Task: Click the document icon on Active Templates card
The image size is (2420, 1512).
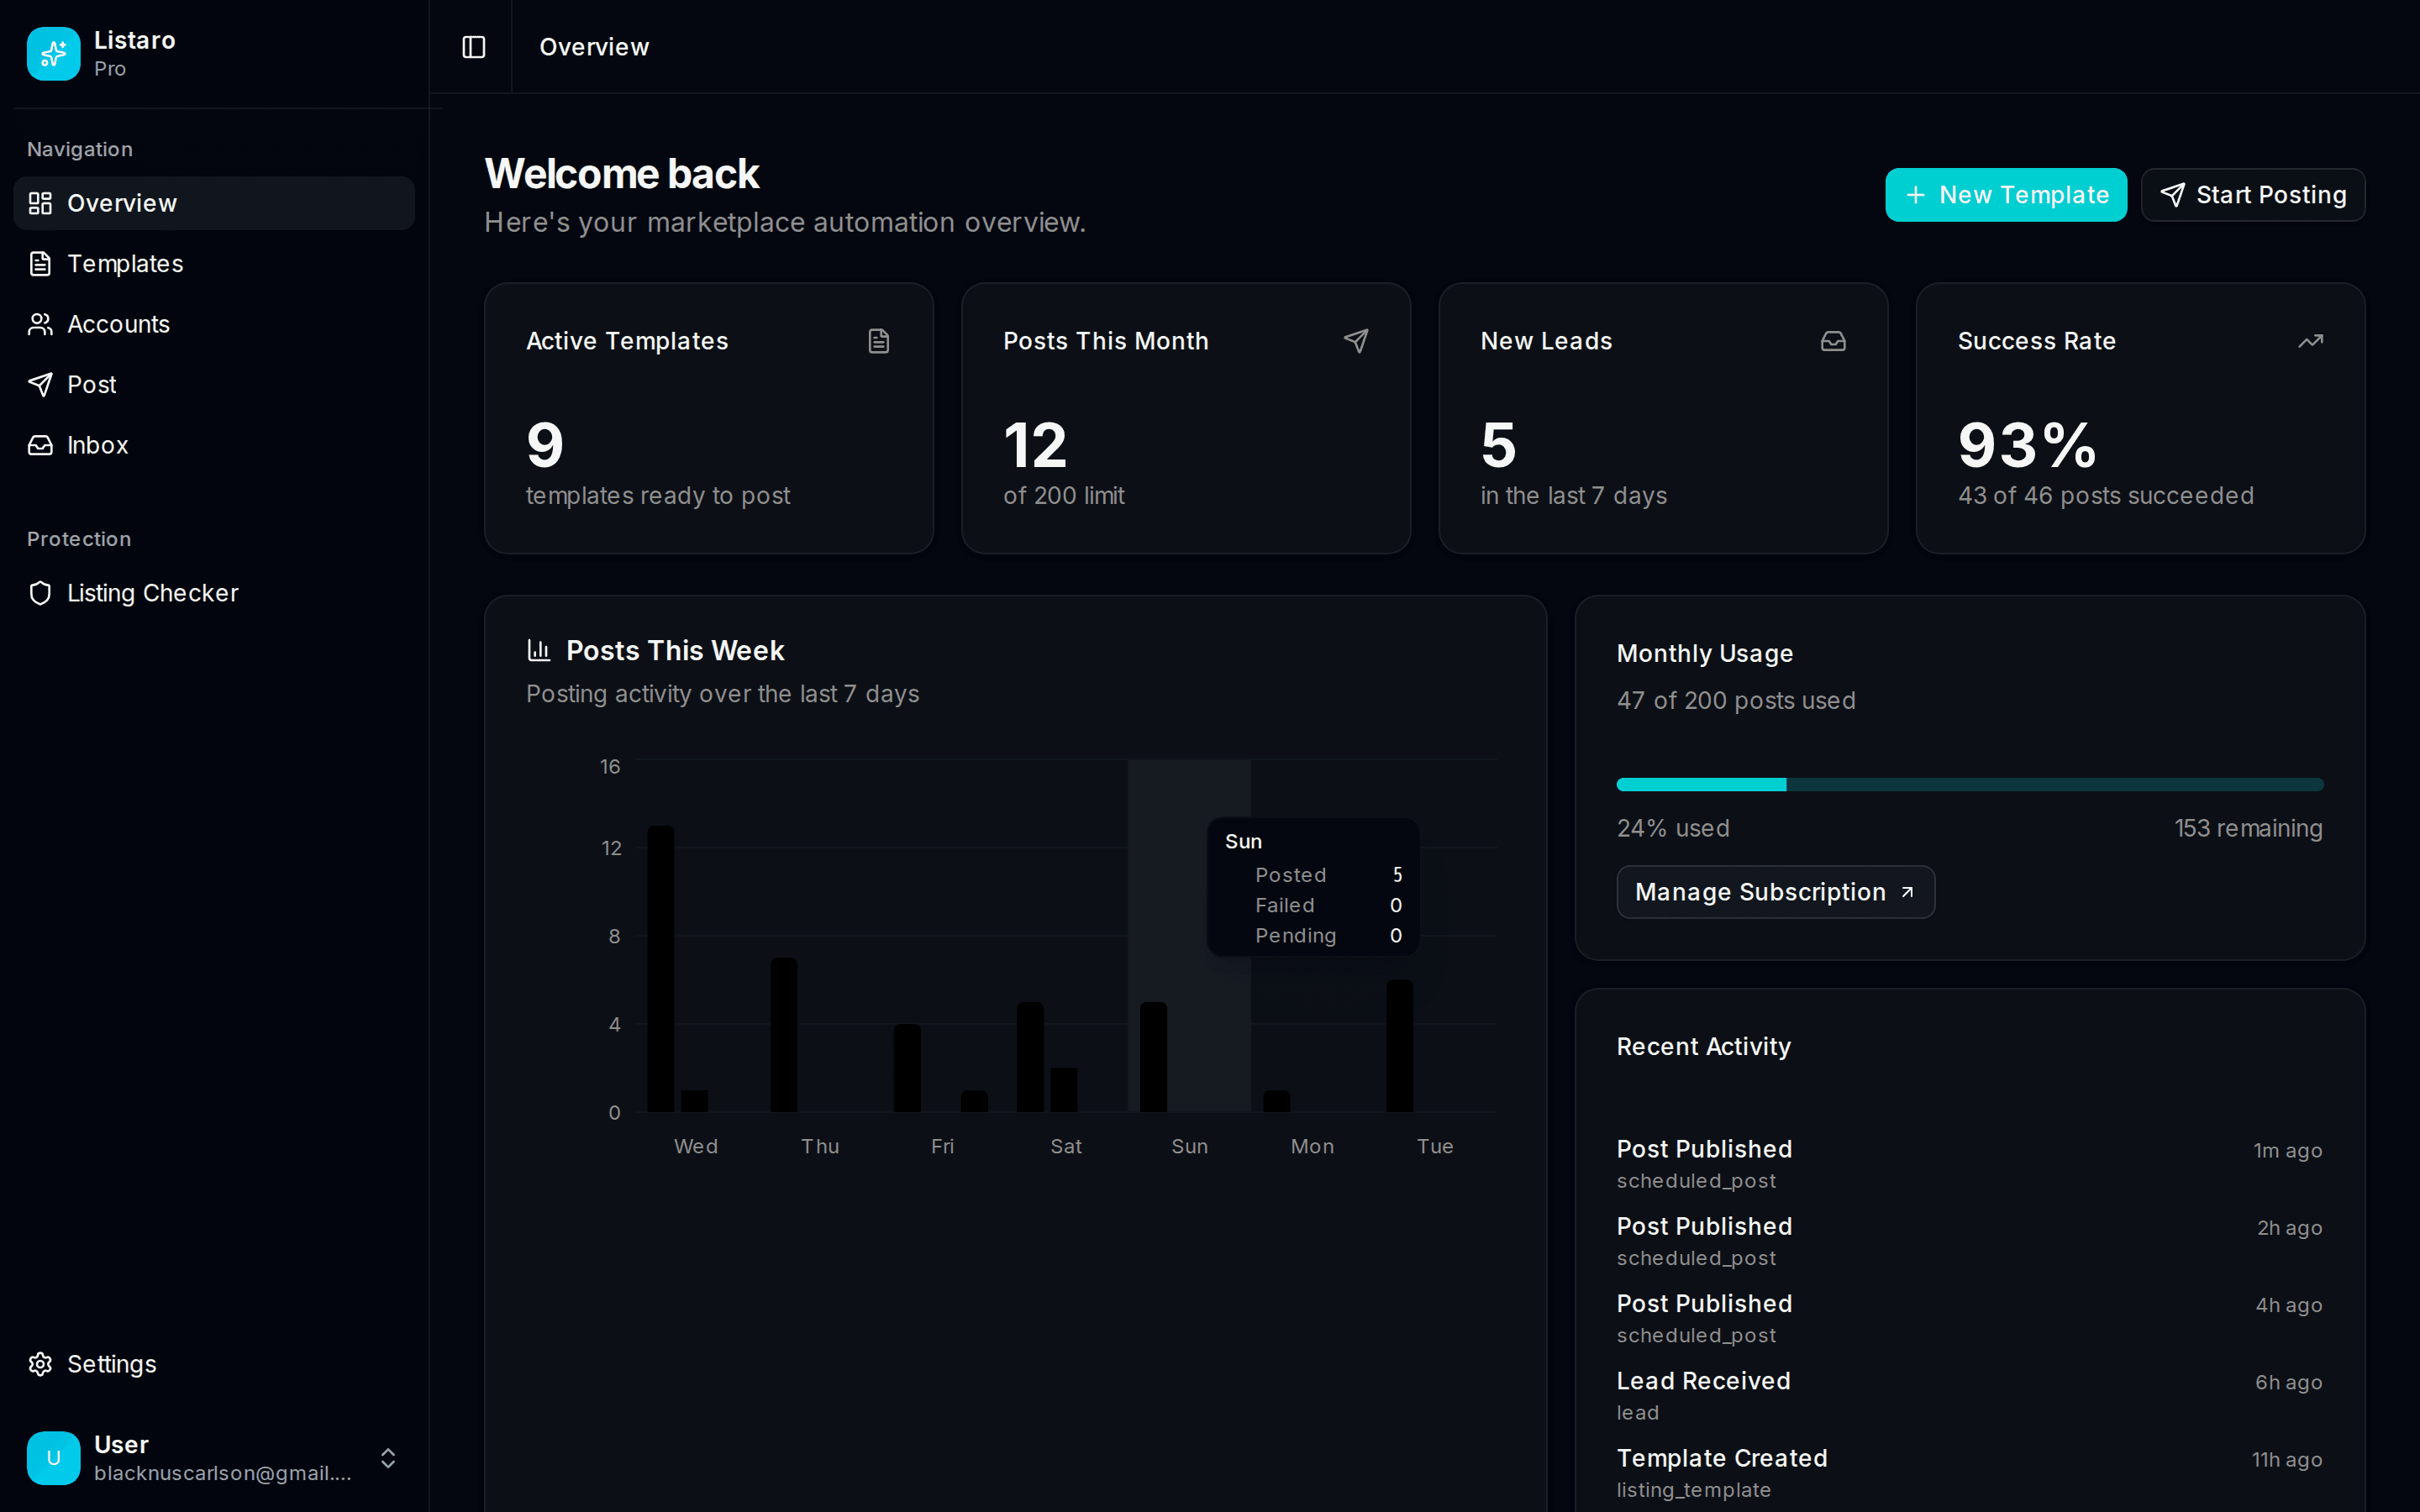Action: coord(878,341)
